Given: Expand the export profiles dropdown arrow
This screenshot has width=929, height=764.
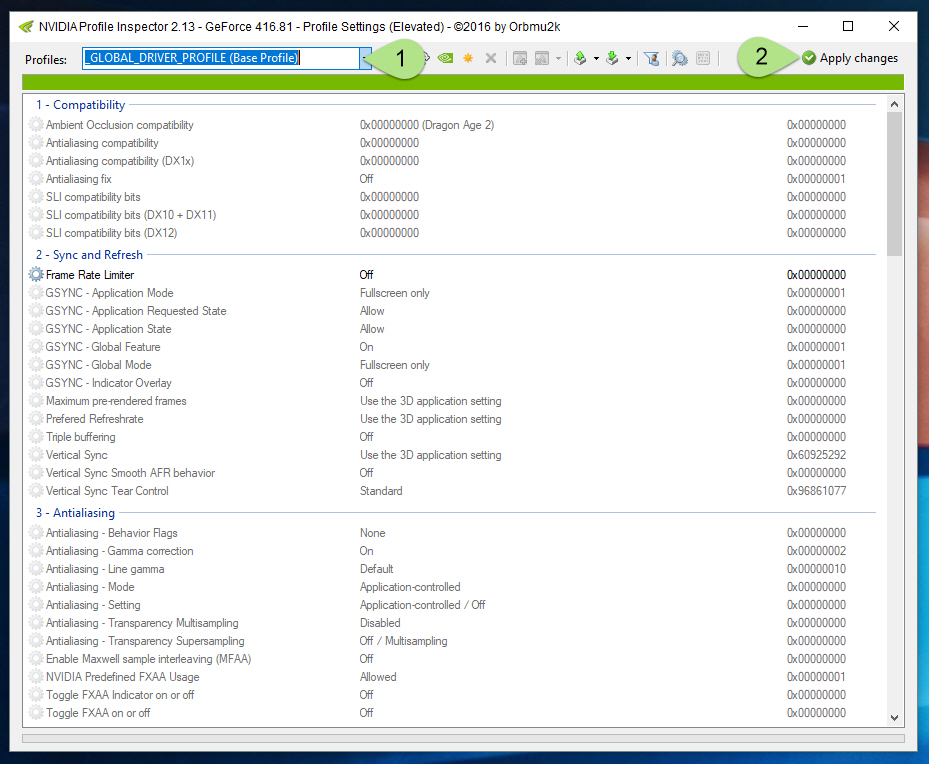Looking at the screenshot, I should point(596,58).
